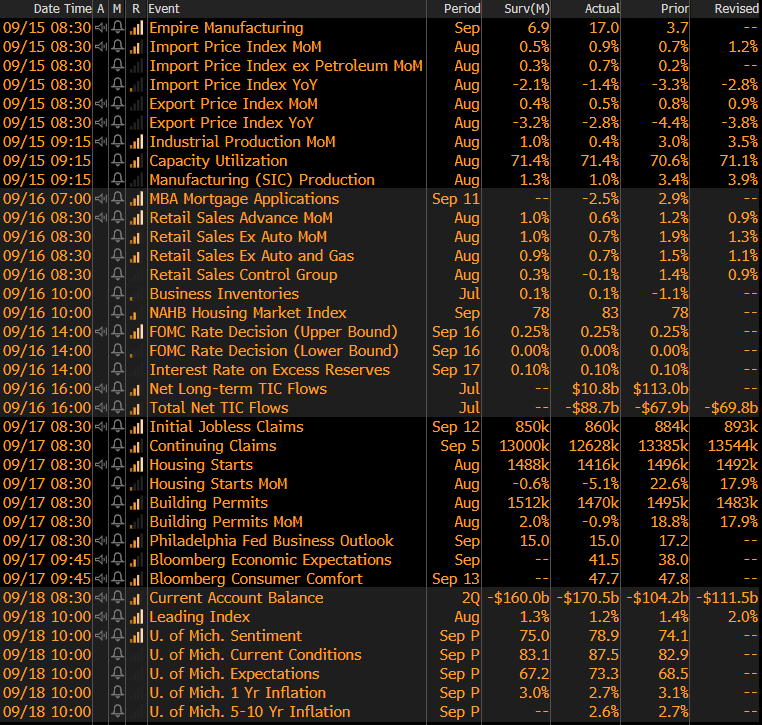Click the bell icon for Interest Rate on Excess Reserves

[x=117, y=370]
